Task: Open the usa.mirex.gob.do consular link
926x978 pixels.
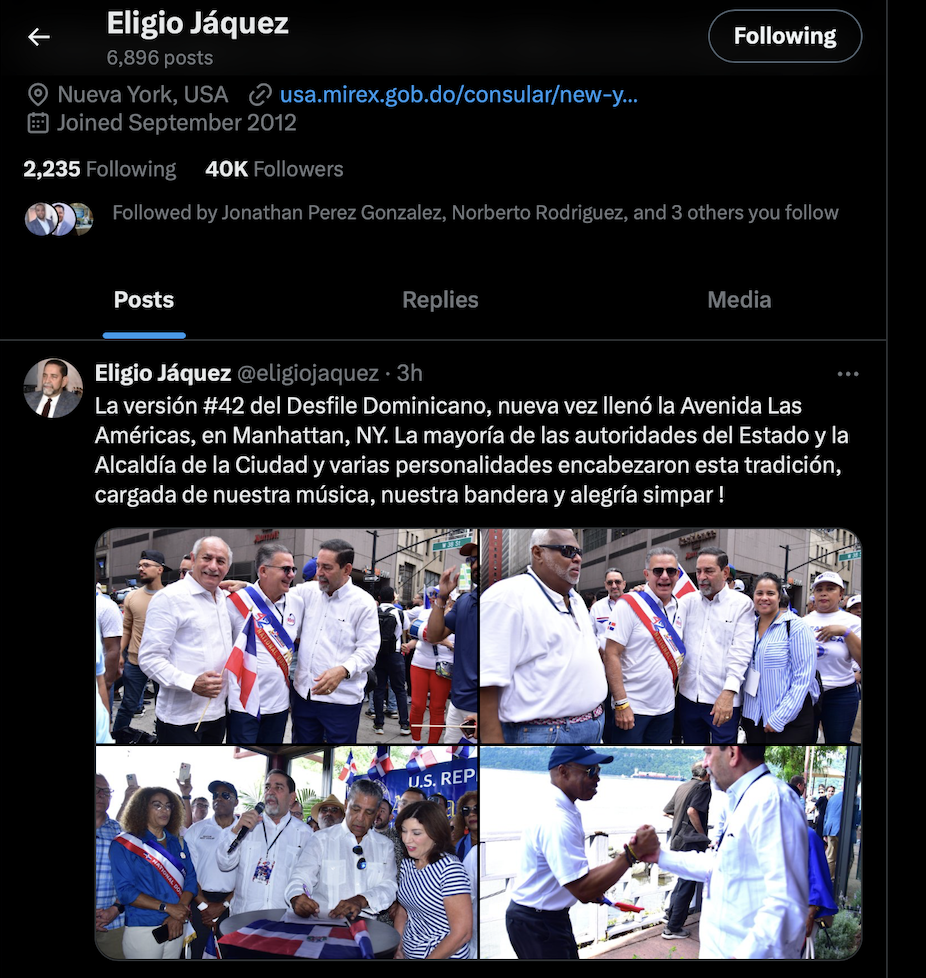Action: tap(458, 95)
